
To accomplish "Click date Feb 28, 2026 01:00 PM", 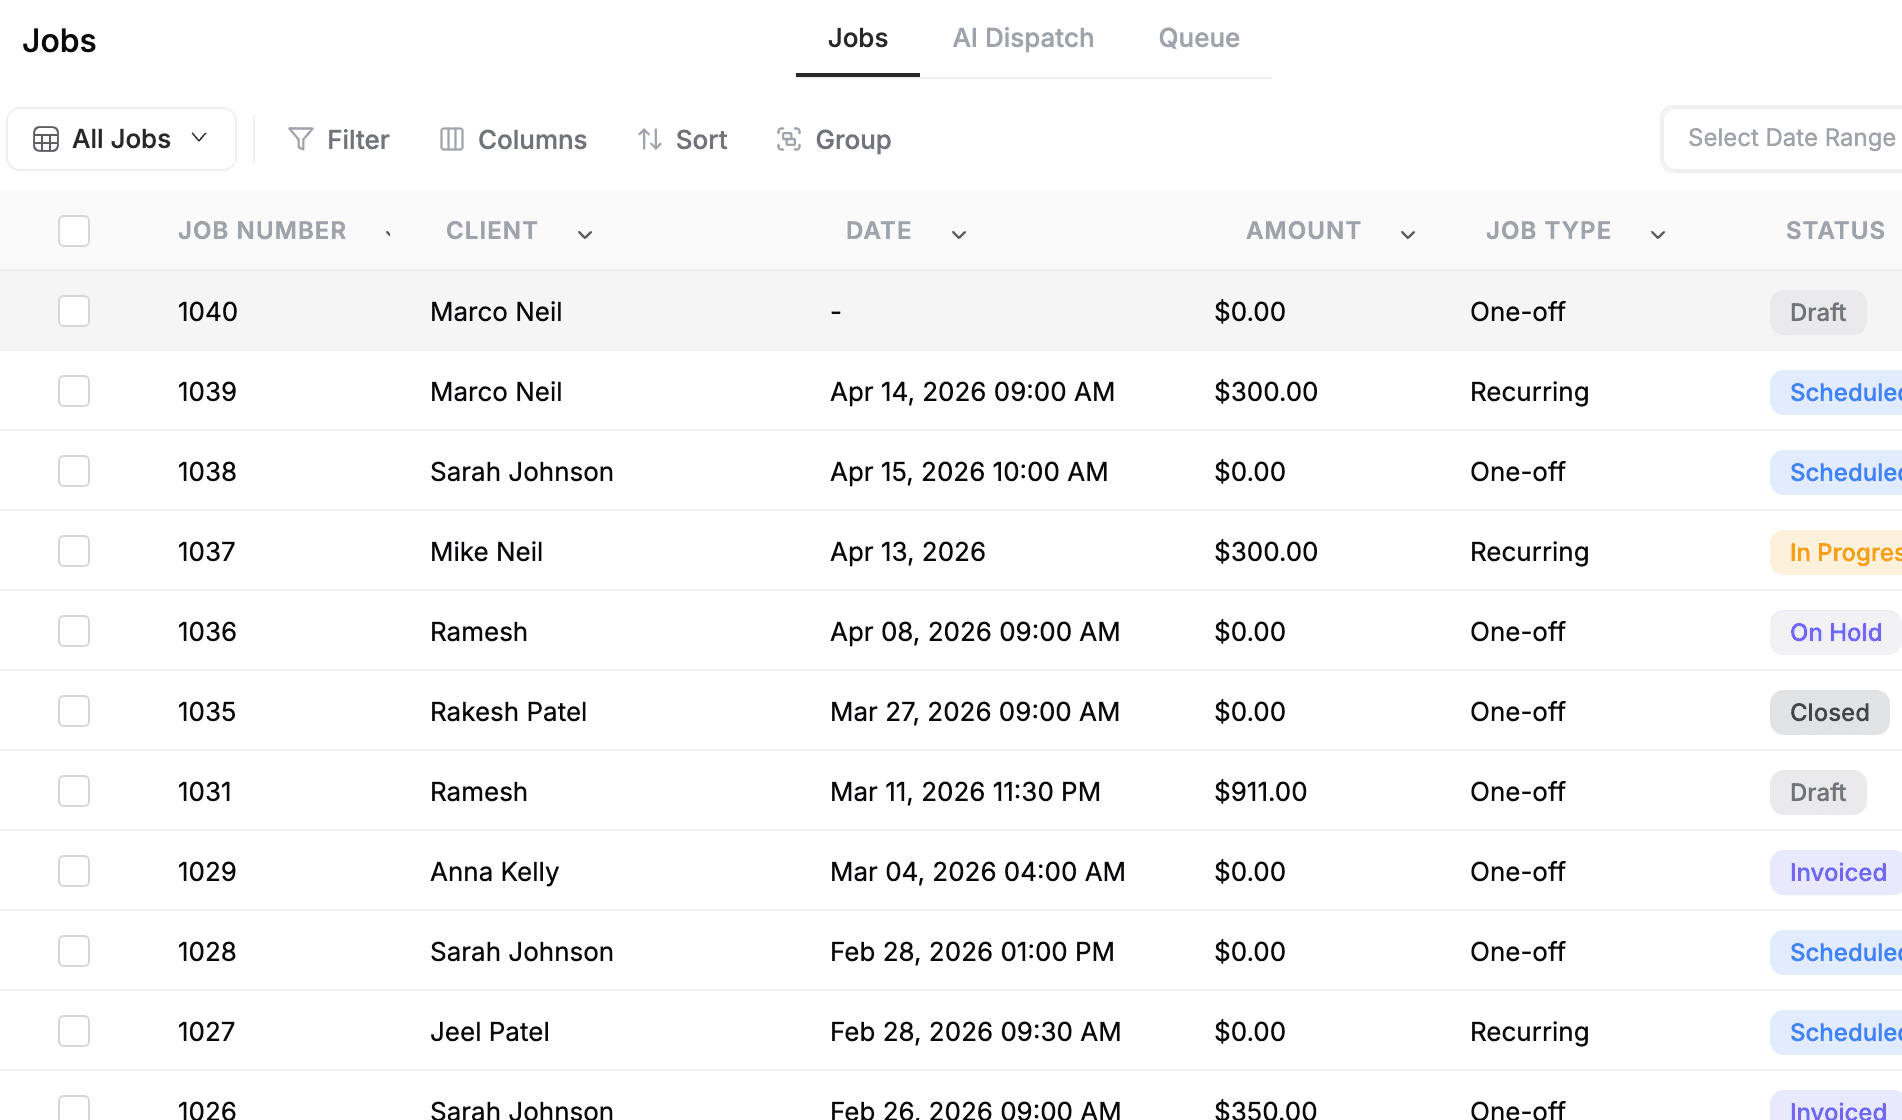I will point(972,952).
